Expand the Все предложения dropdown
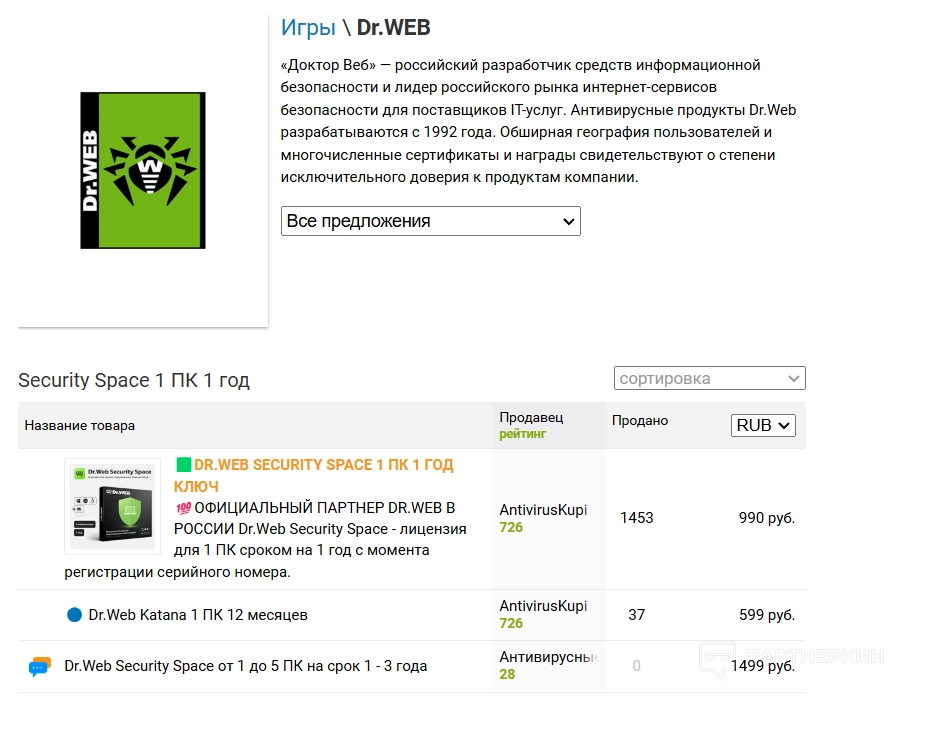 (431, 221)
